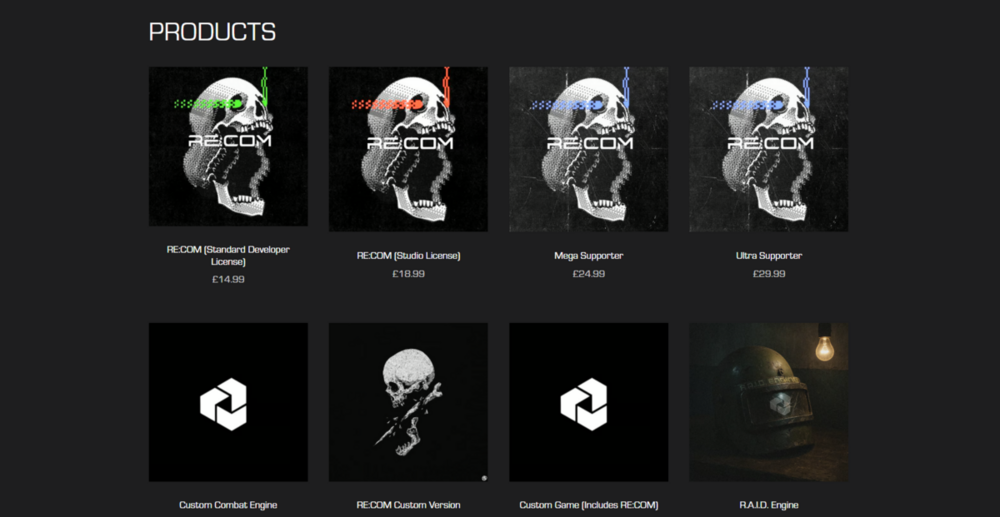Click the Ultra Supporter product title
The height and width of the screenshot is (517, 1000).
click(768, 256)
